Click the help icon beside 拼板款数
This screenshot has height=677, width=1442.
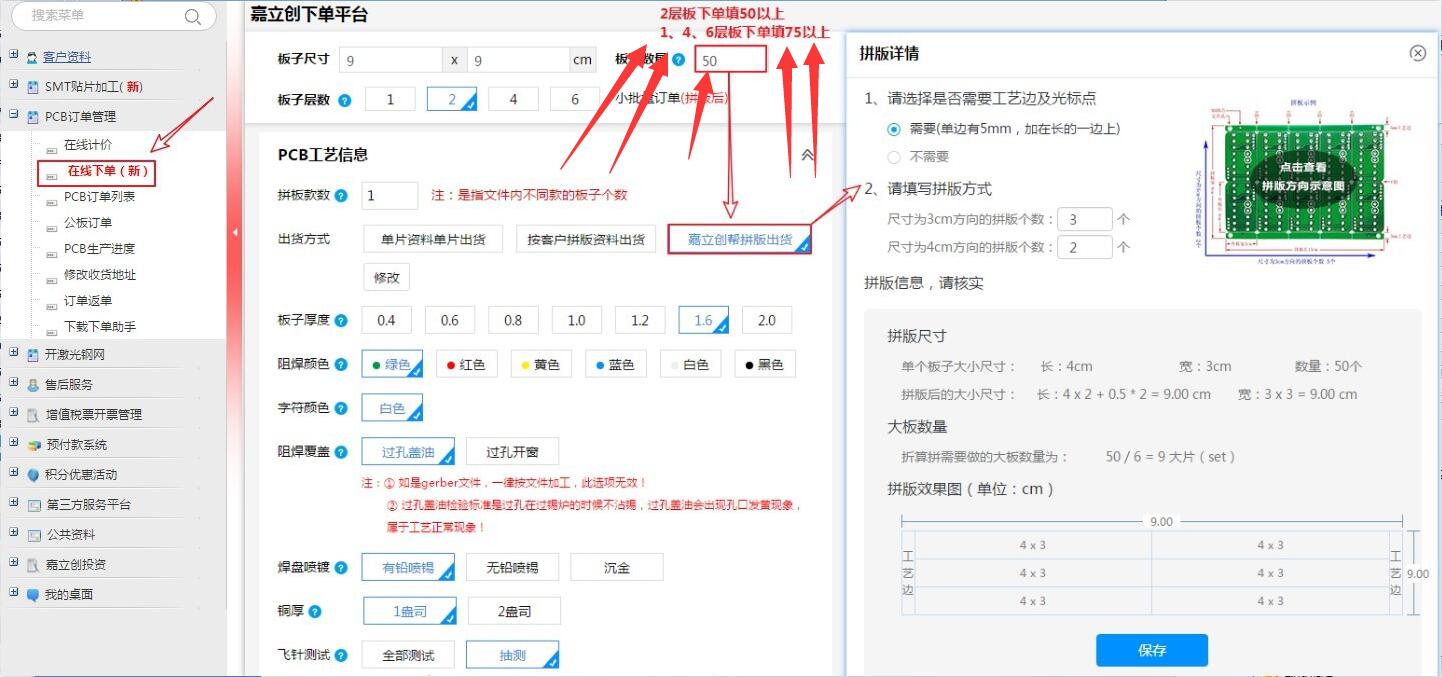[341, 196]
